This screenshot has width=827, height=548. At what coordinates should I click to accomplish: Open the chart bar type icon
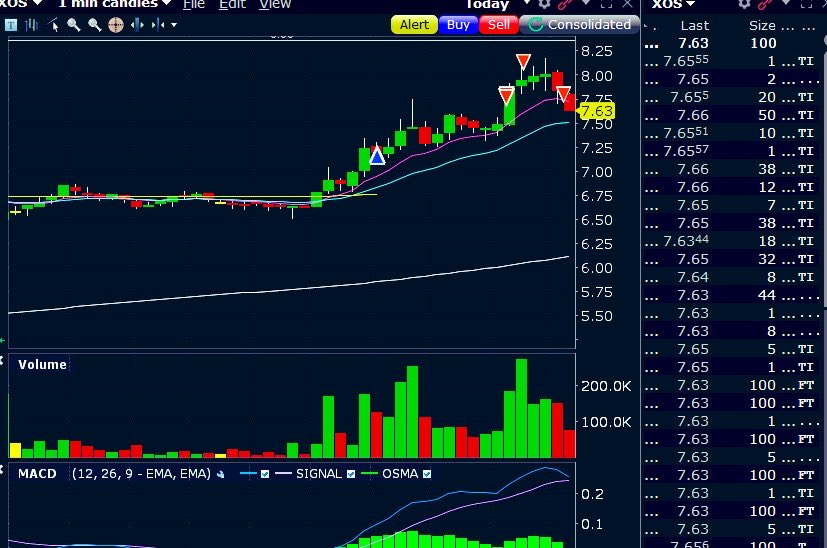32,25
